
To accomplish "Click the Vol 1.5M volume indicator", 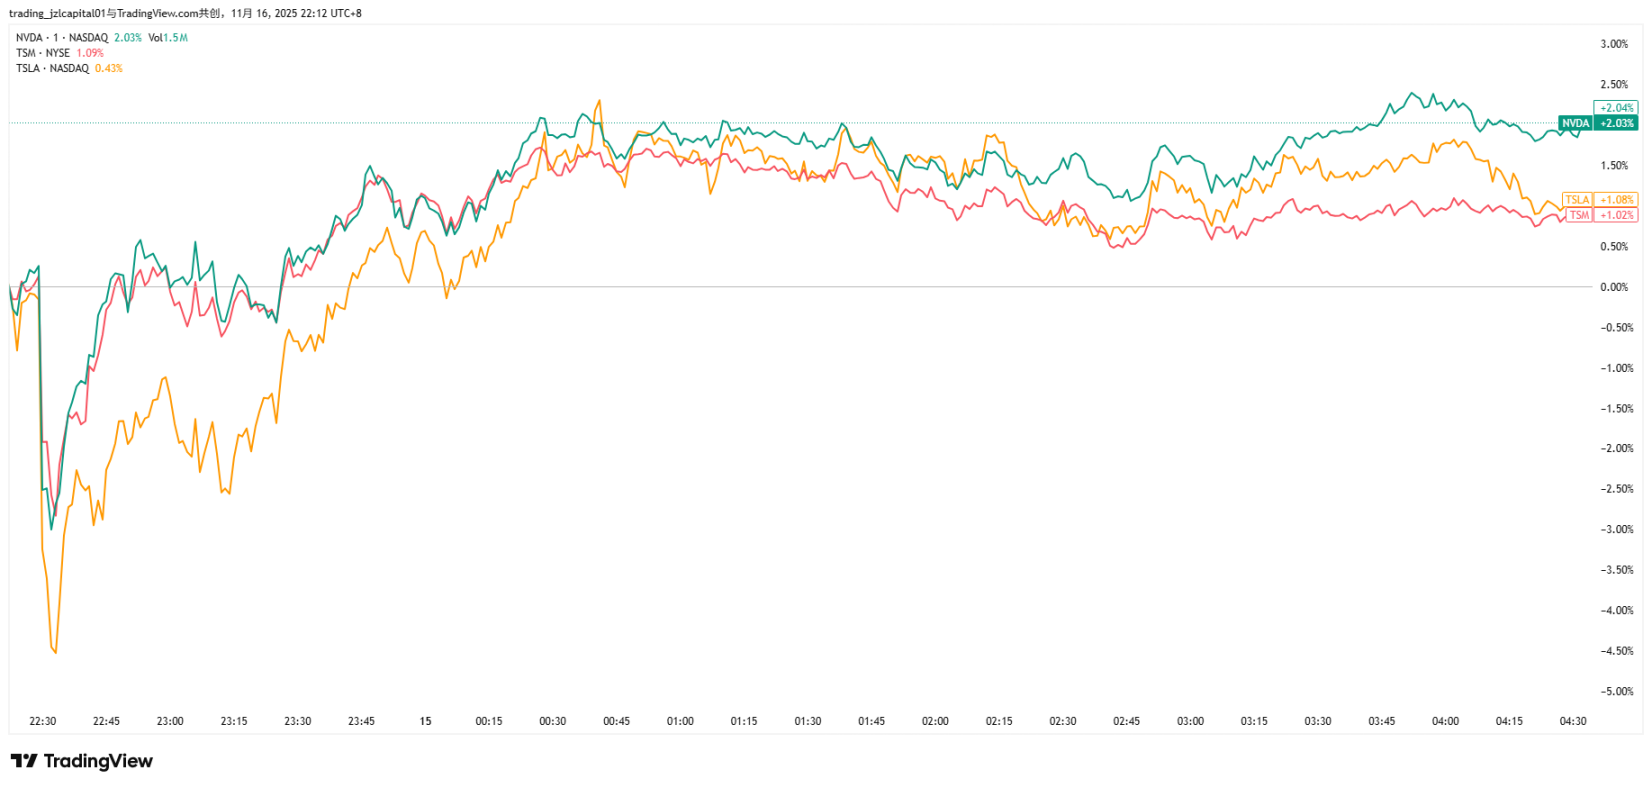I will (x=168, y=38).
